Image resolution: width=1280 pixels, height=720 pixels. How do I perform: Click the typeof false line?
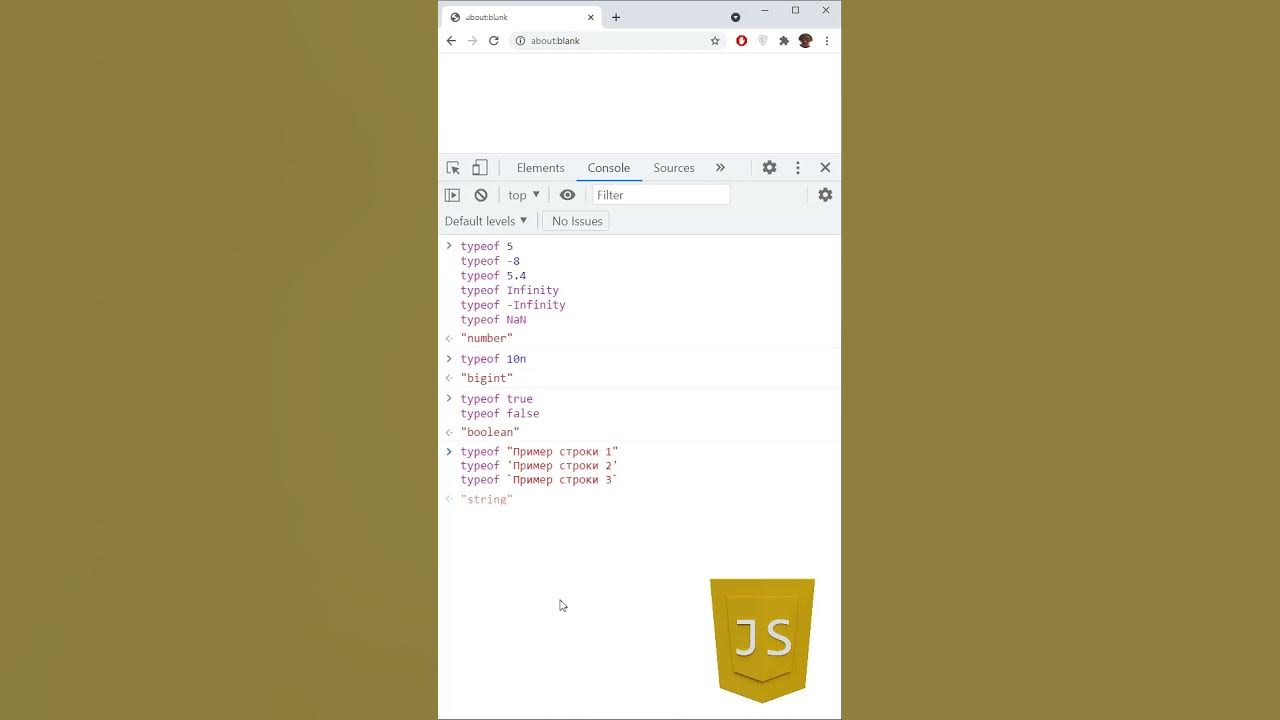coord(500,413)
